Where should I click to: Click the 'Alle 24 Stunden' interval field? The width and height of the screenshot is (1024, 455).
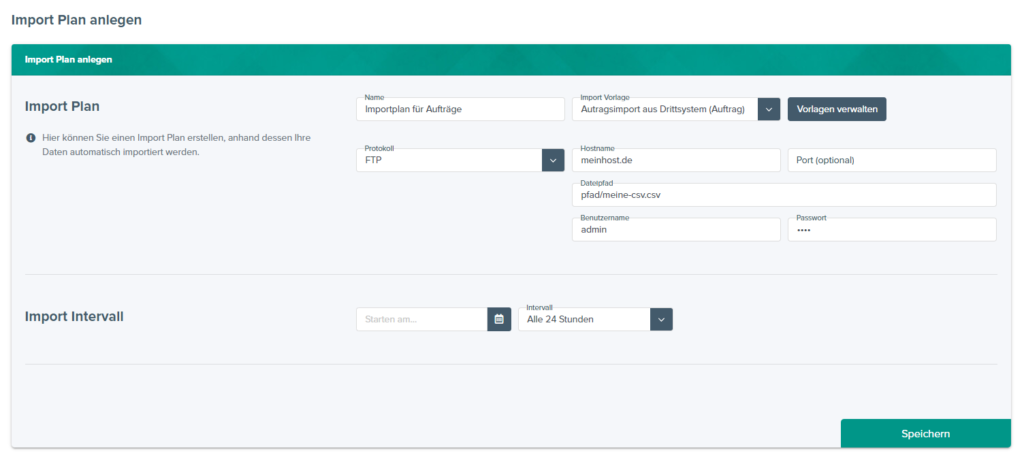[583, 319]
